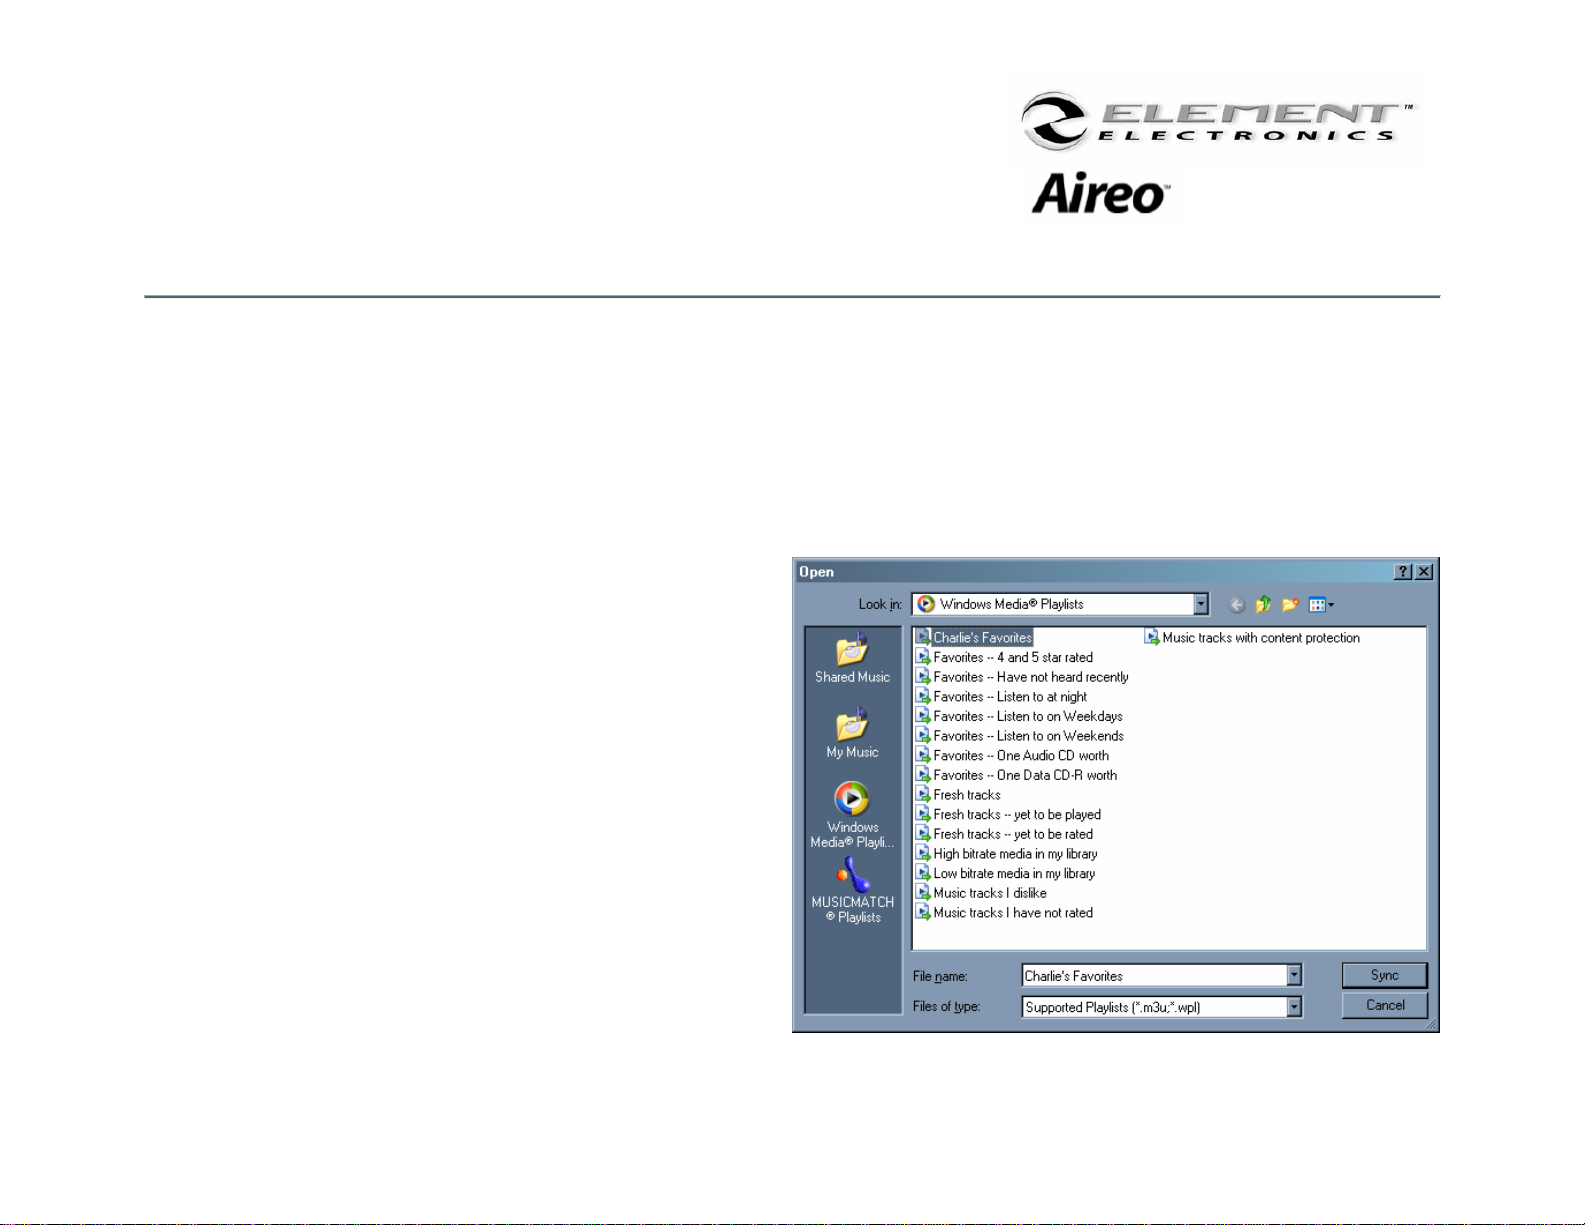Click the Cancel button
This screenshot has height=1225, width=1585.
1385,1005
